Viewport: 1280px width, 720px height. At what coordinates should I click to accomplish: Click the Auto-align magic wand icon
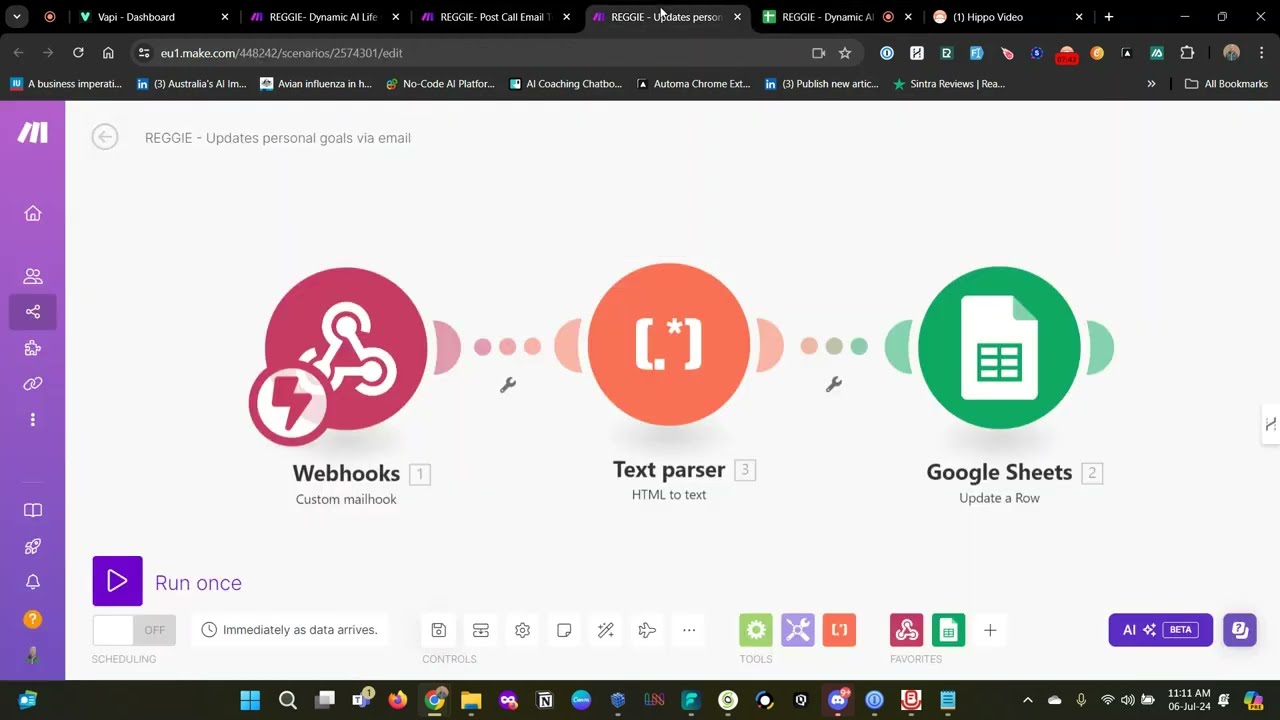(x=605, y=630)
